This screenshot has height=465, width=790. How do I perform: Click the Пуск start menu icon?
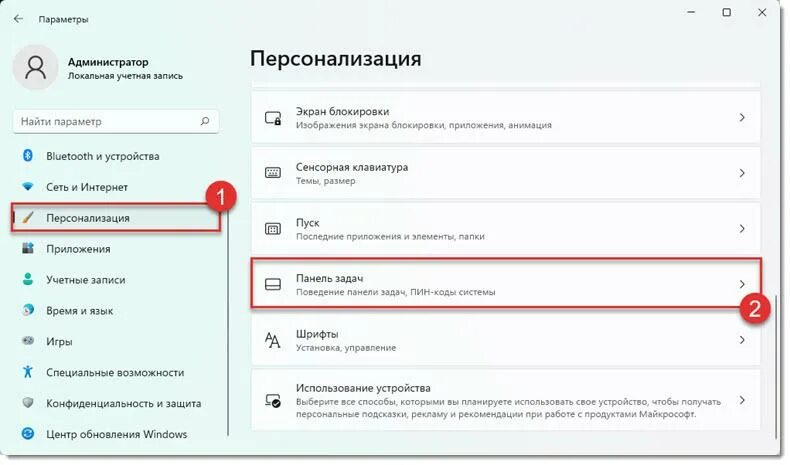(273, 229)
